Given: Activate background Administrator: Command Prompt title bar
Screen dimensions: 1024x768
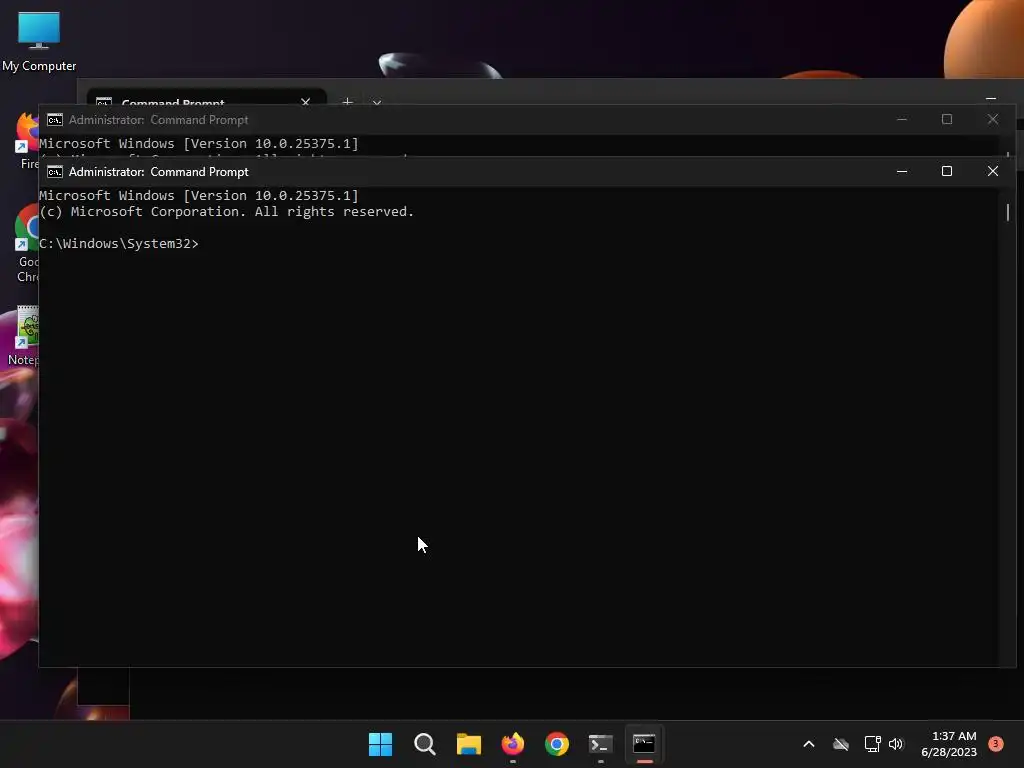Looking at the screenshot, I should pos(159,120).
